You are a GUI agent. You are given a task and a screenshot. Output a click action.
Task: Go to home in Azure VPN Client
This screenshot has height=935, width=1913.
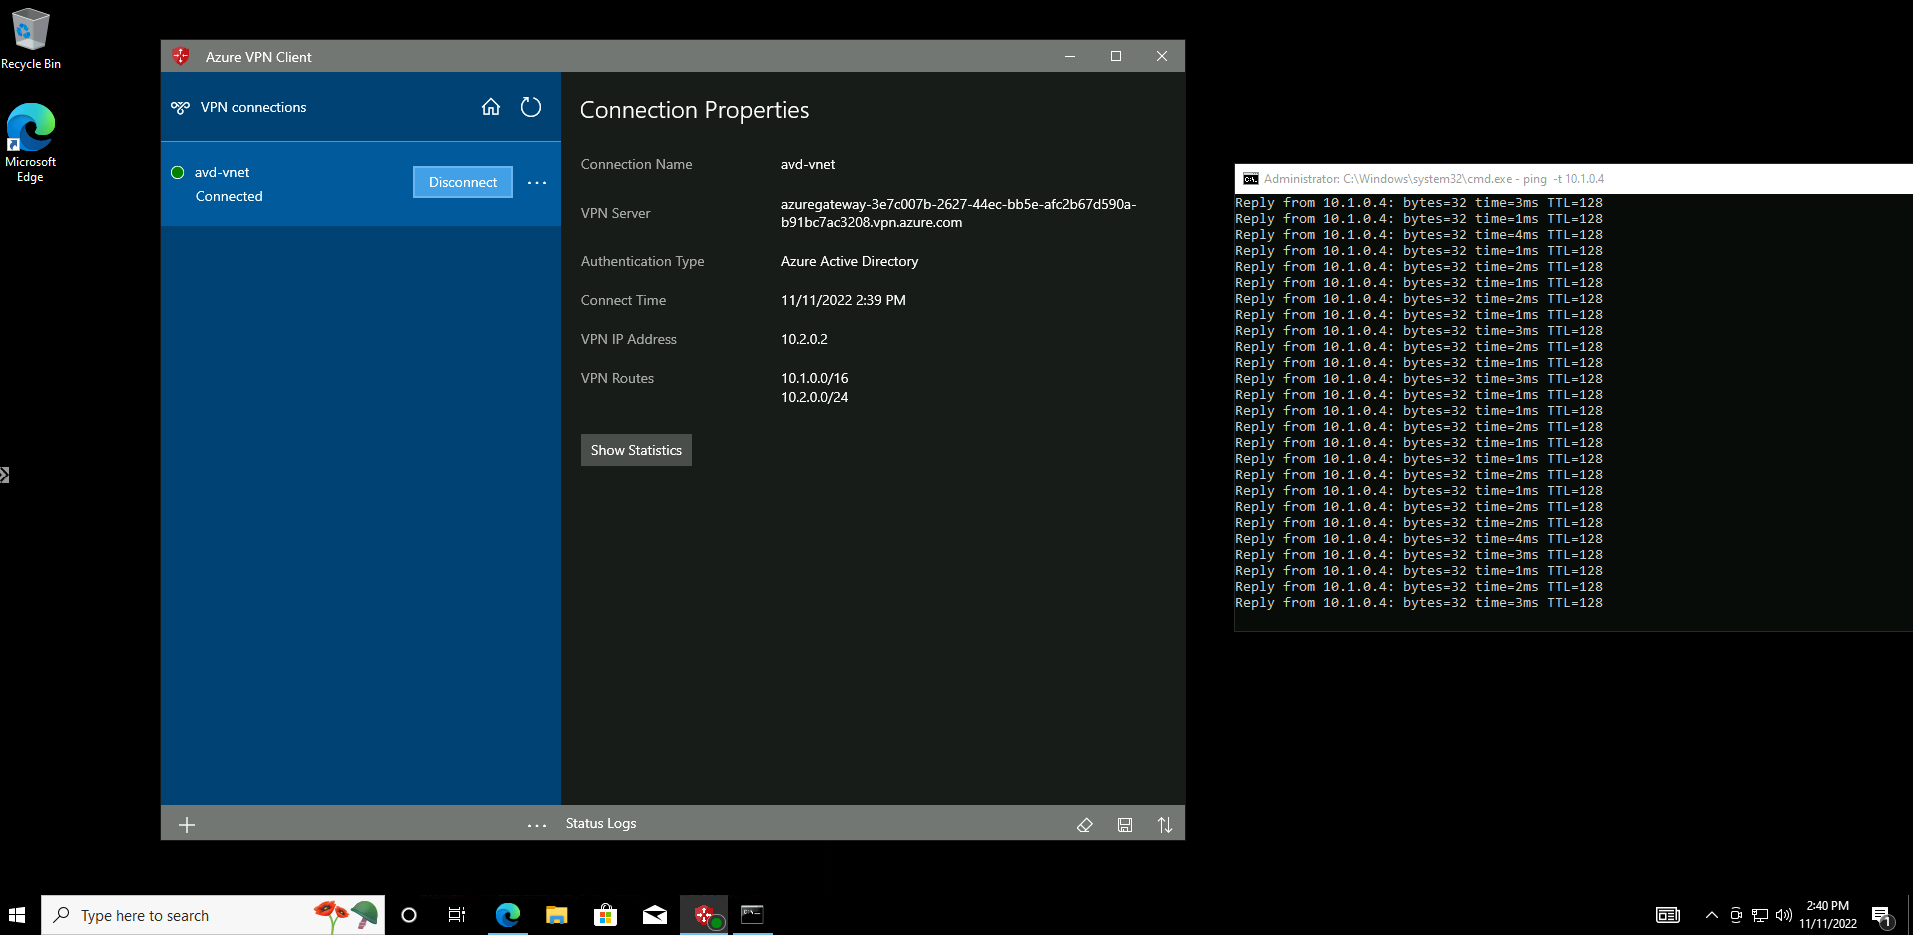click(x=491, y=107)
